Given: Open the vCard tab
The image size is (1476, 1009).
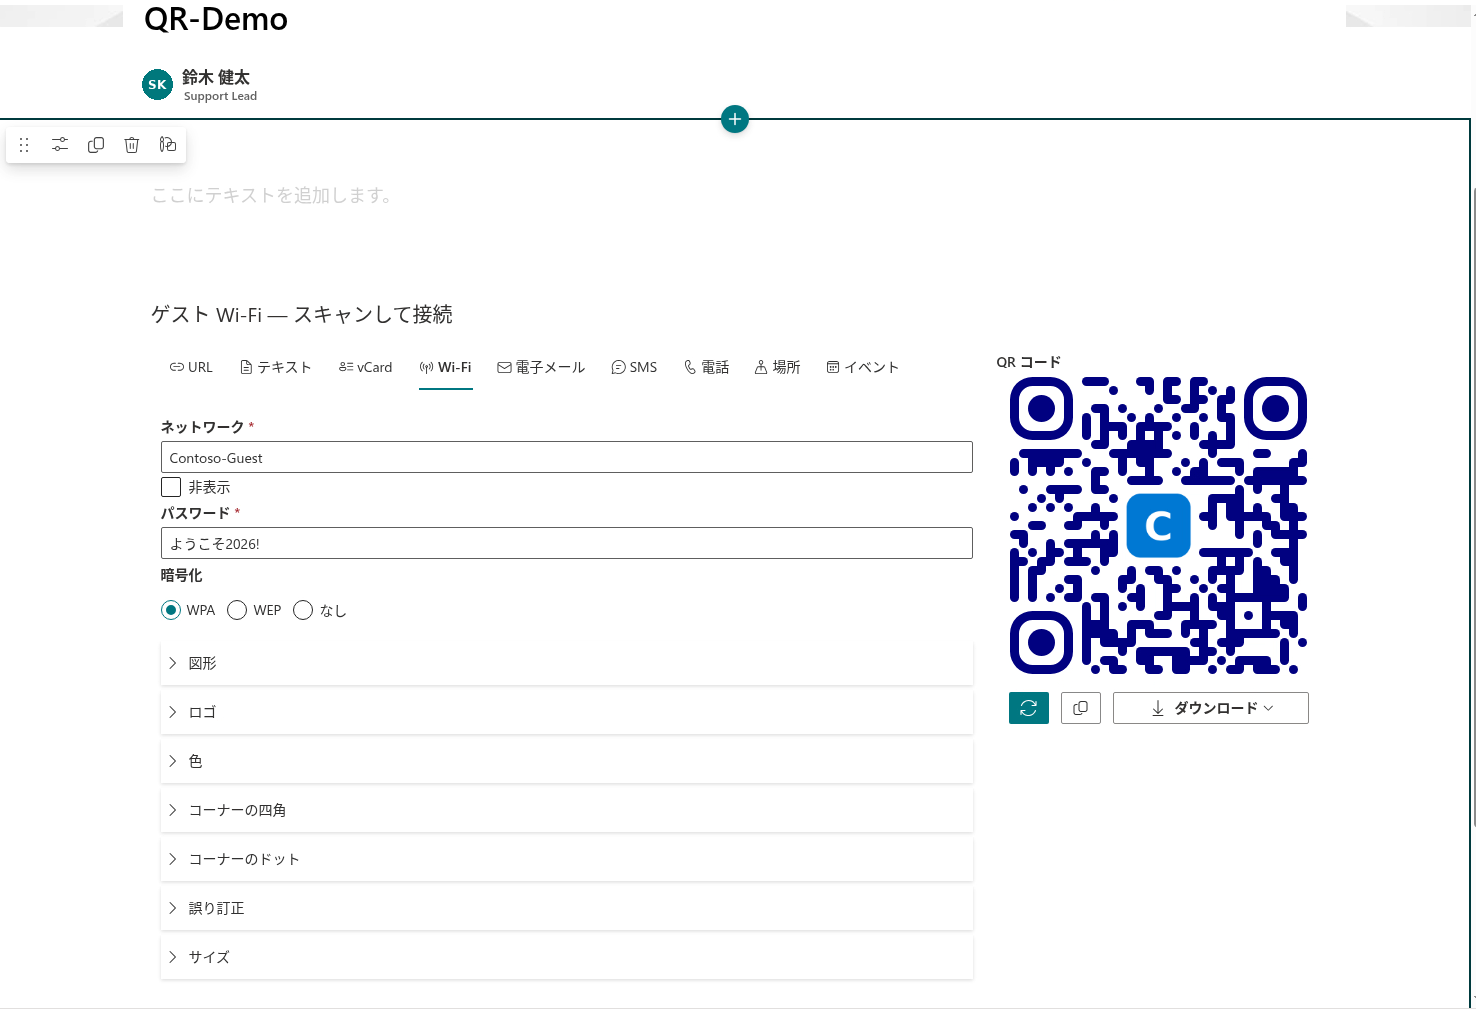Looking at the screenshot, I should (365, 367).
